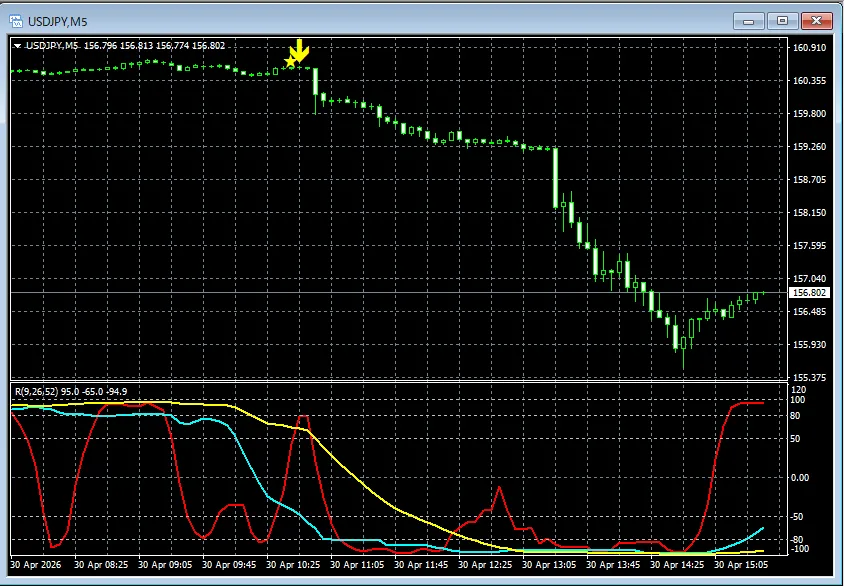Expand the triangle beside USDJPY,M5 chart label
This screenshot has height=586, width=845.
[x=17, y=46]
